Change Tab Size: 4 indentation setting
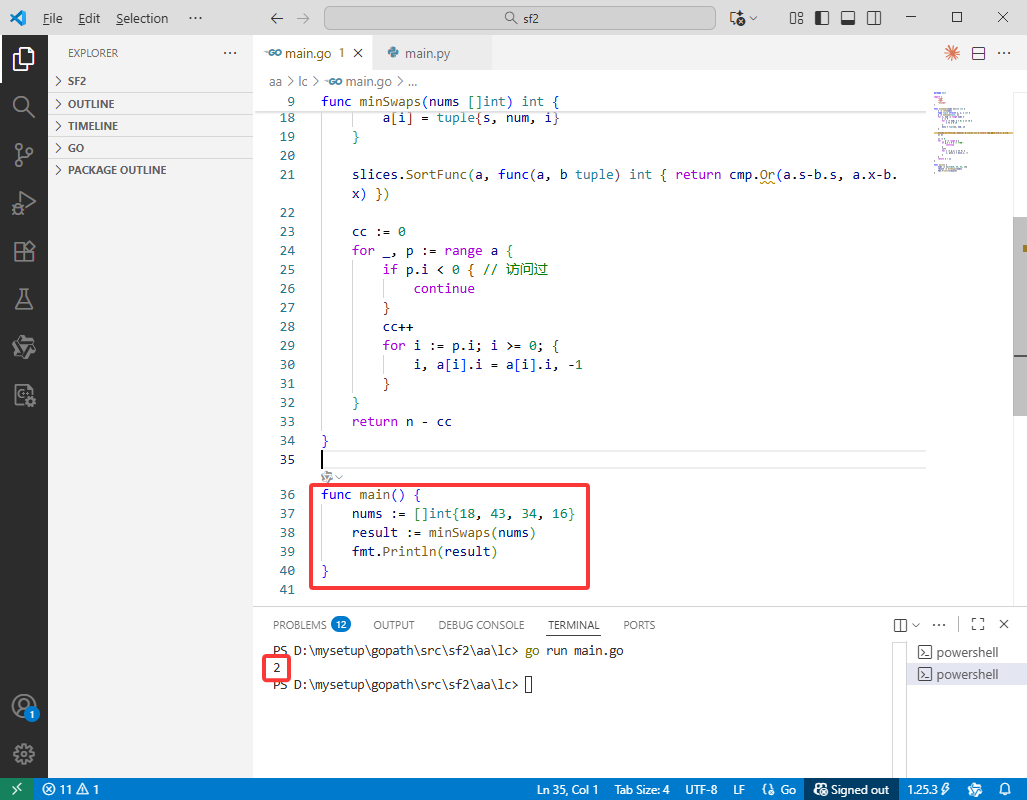This screenshot has height=800, width=1027. (642, 789)
